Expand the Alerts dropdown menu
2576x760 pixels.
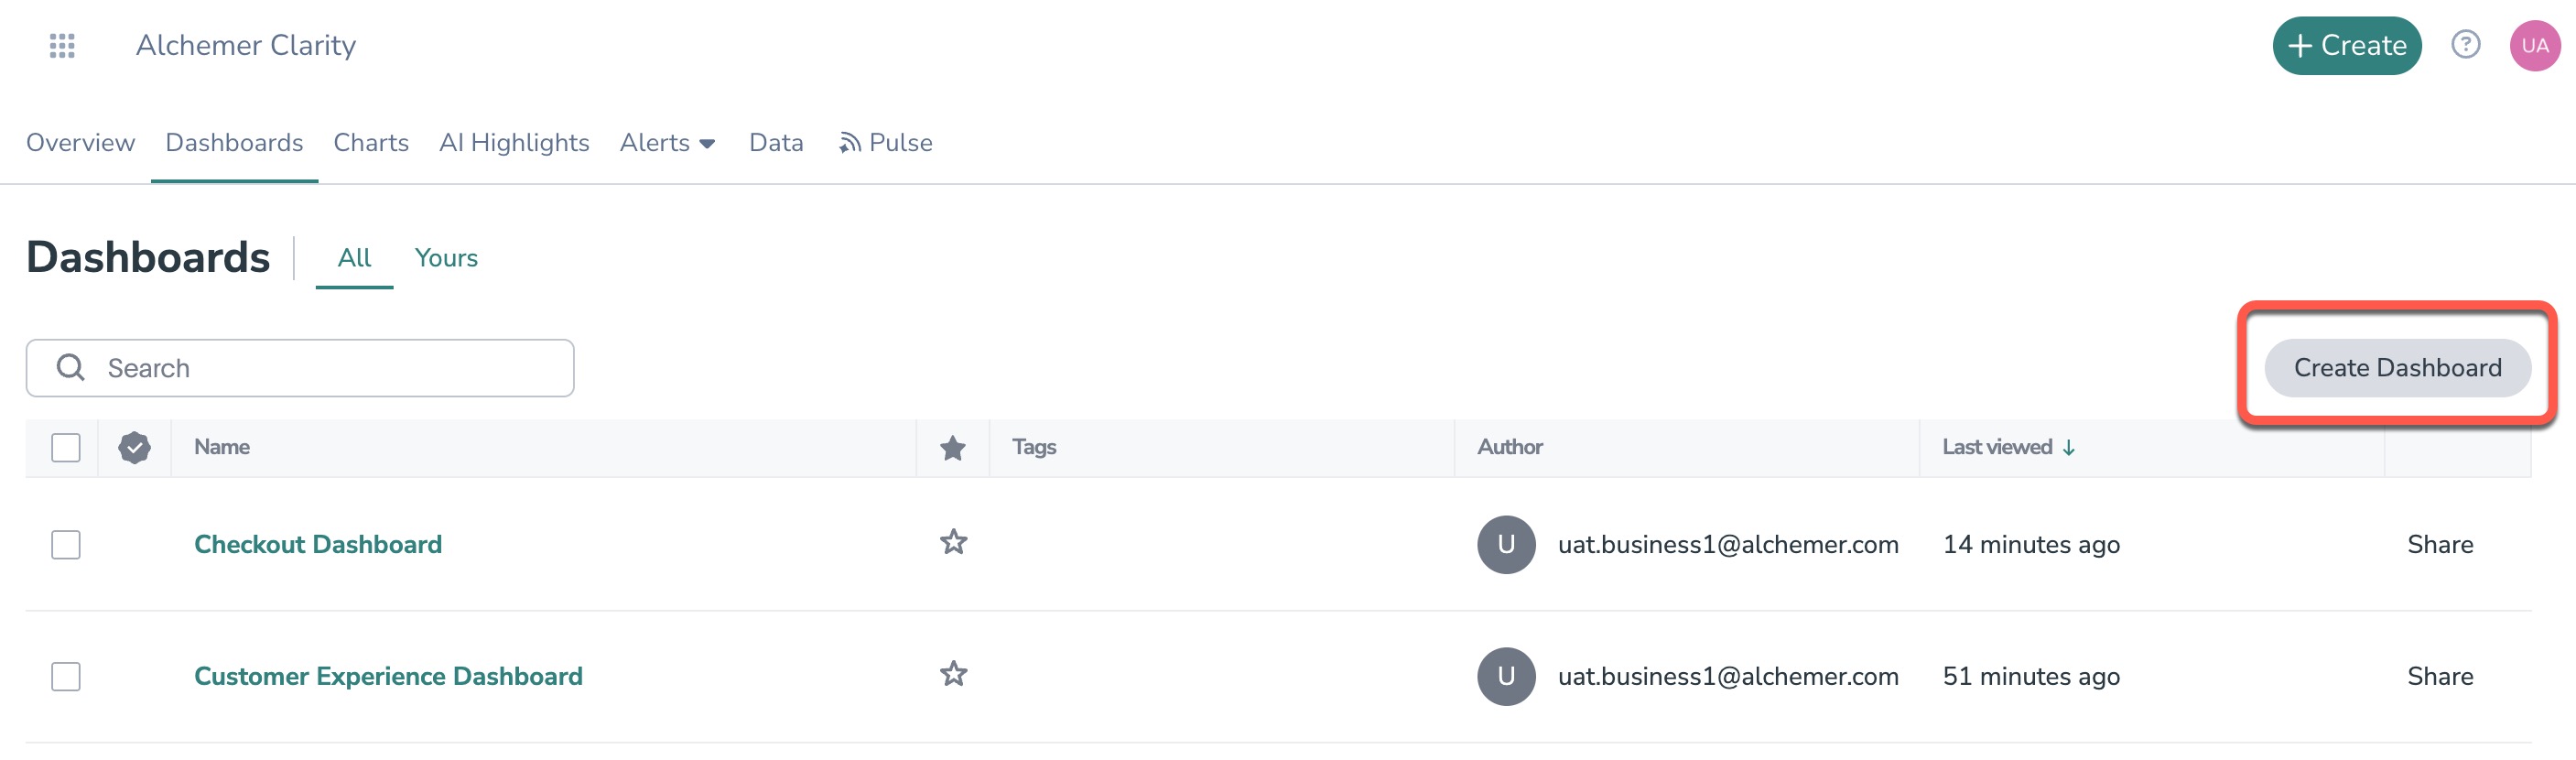click(x=667, y=143)
